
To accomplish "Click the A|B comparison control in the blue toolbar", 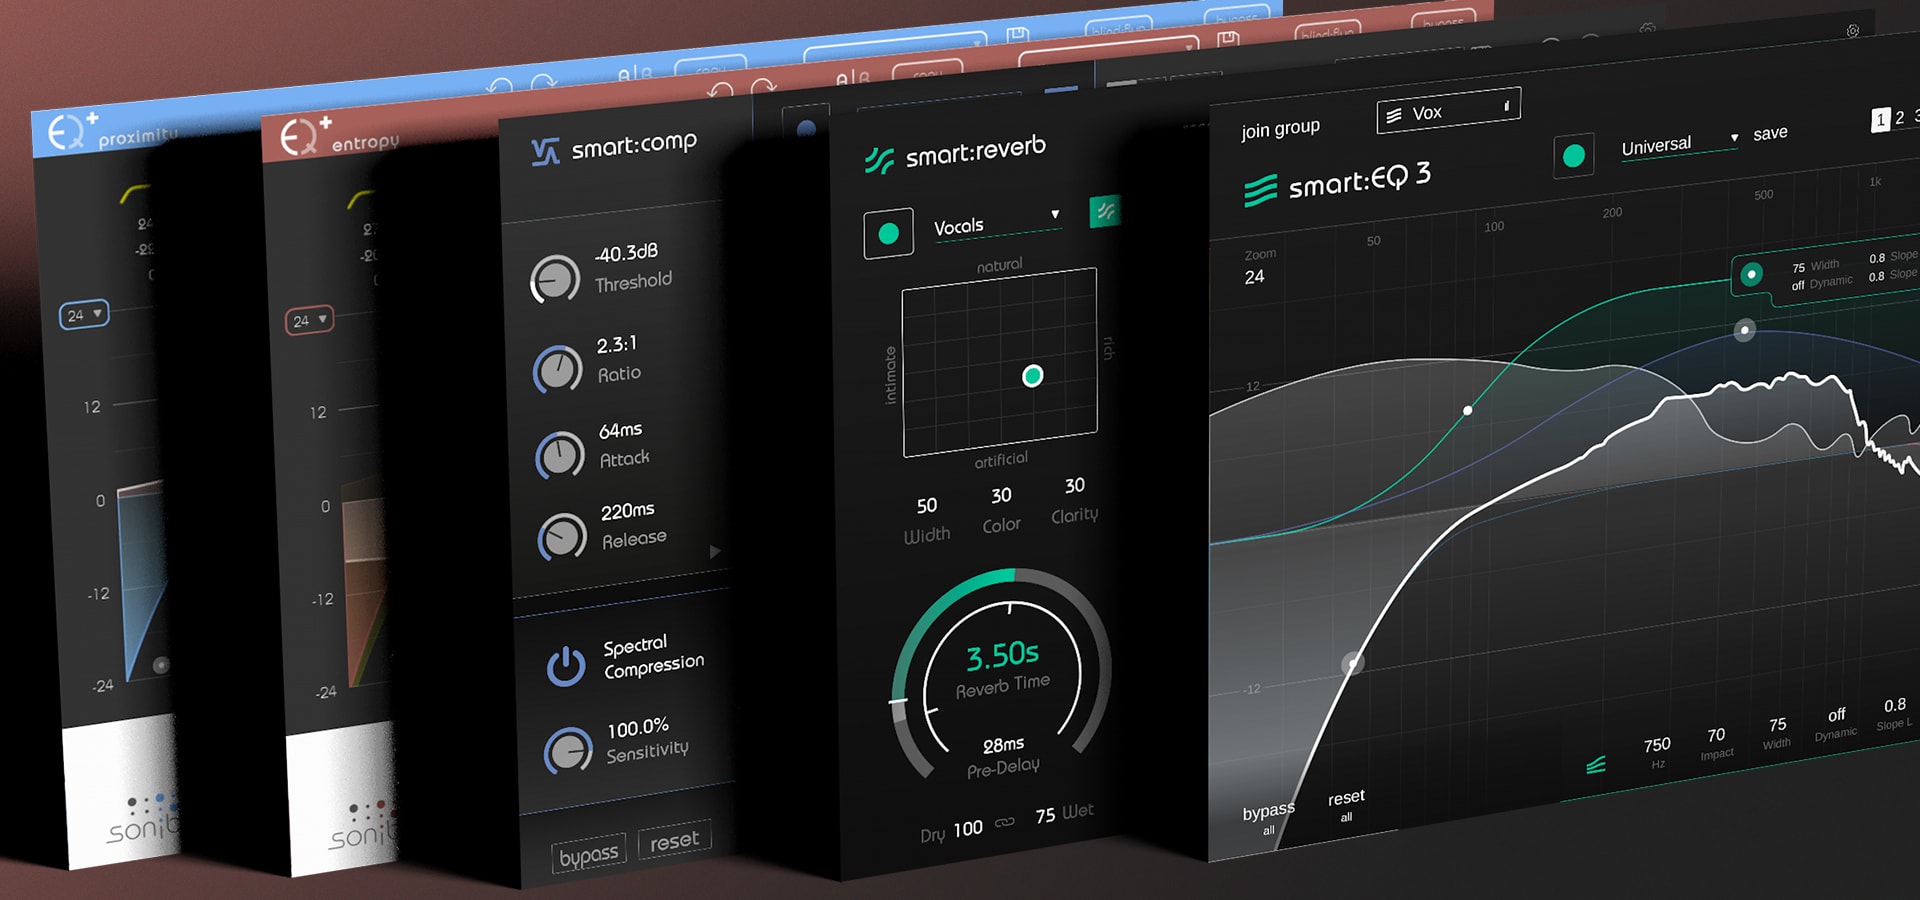I will pos(634,70).
